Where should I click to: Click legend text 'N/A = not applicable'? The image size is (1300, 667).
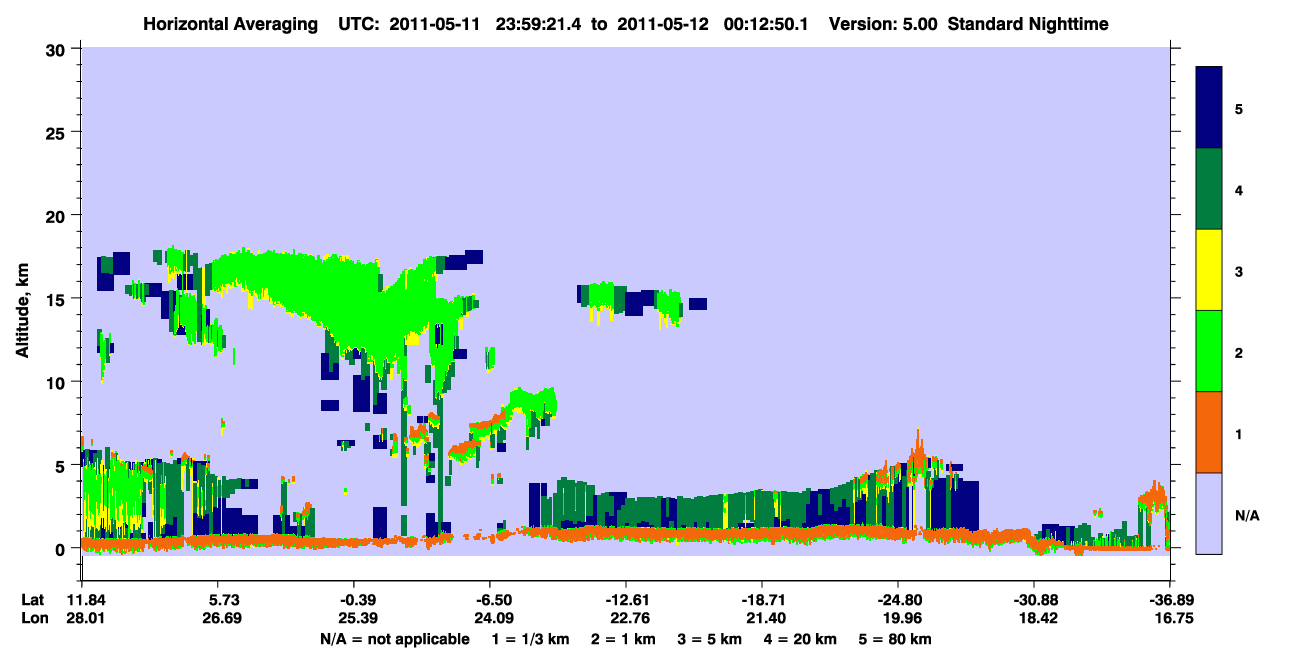point(394,639)
